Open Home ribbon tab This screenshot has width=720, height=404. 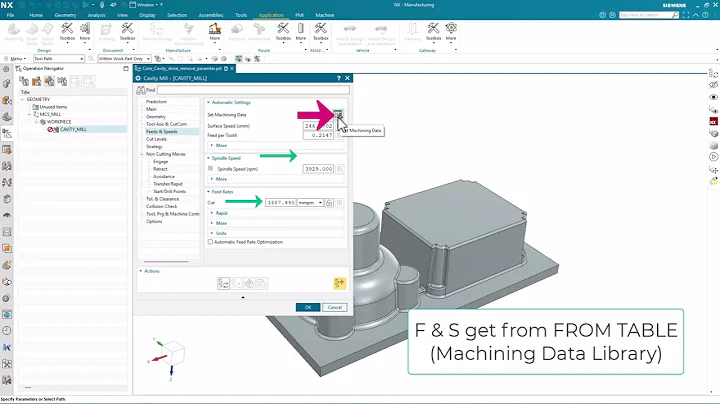click(x=36, y=15)
